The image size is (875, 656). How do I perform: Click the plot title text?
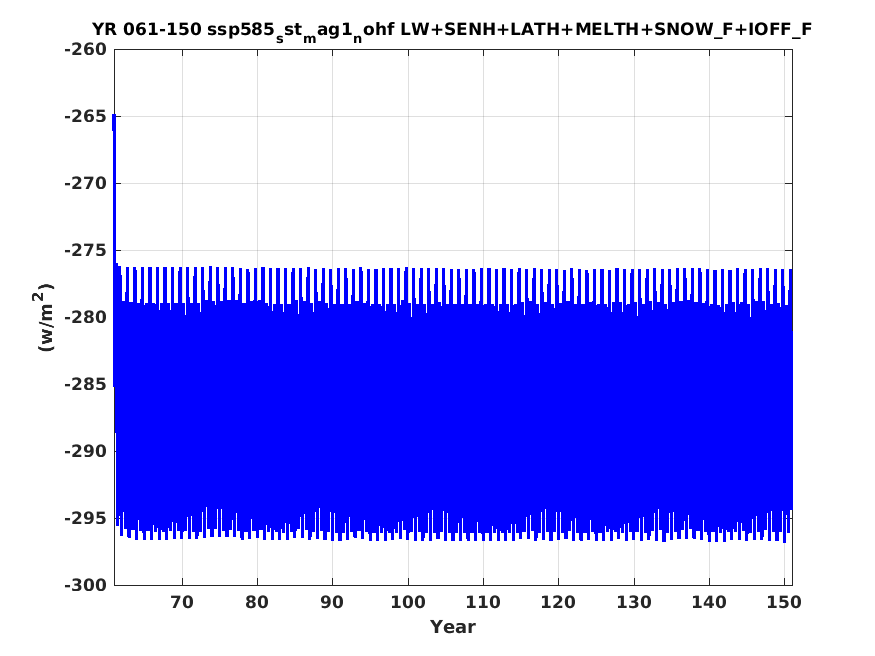452,31
